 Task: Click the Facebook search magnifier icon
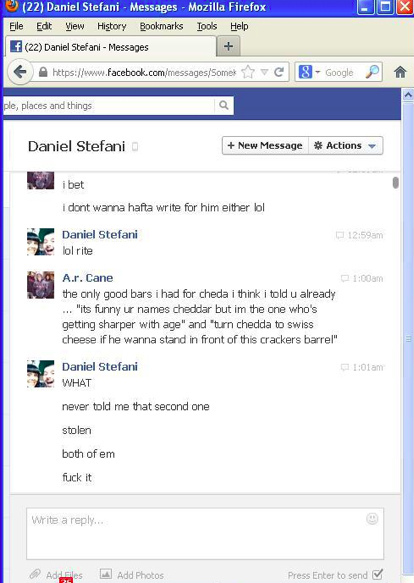[224, 106]
